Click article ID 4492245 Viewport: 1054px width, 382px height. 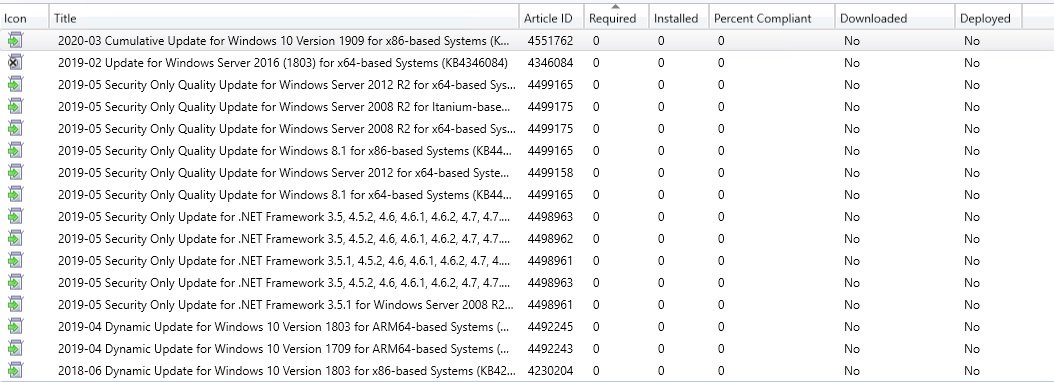(x=551, y=327)
